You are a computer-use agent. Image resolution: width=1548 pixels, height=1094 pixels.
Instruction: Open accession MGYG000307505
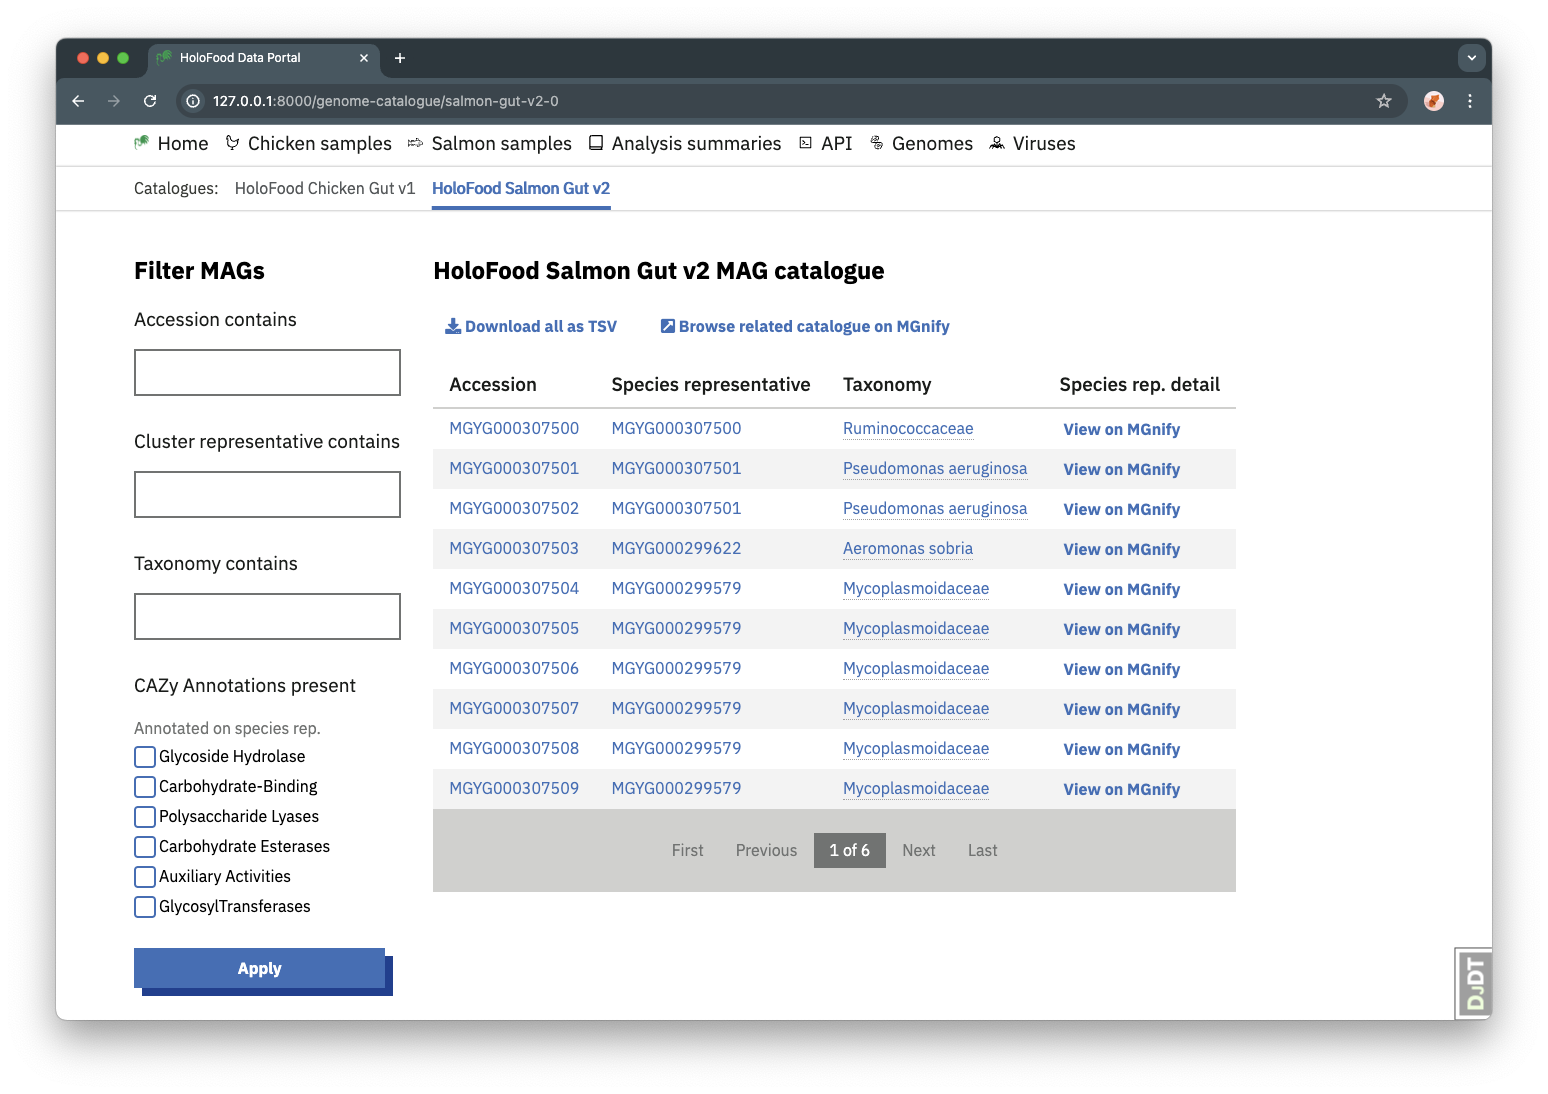[x=514, y=628]
